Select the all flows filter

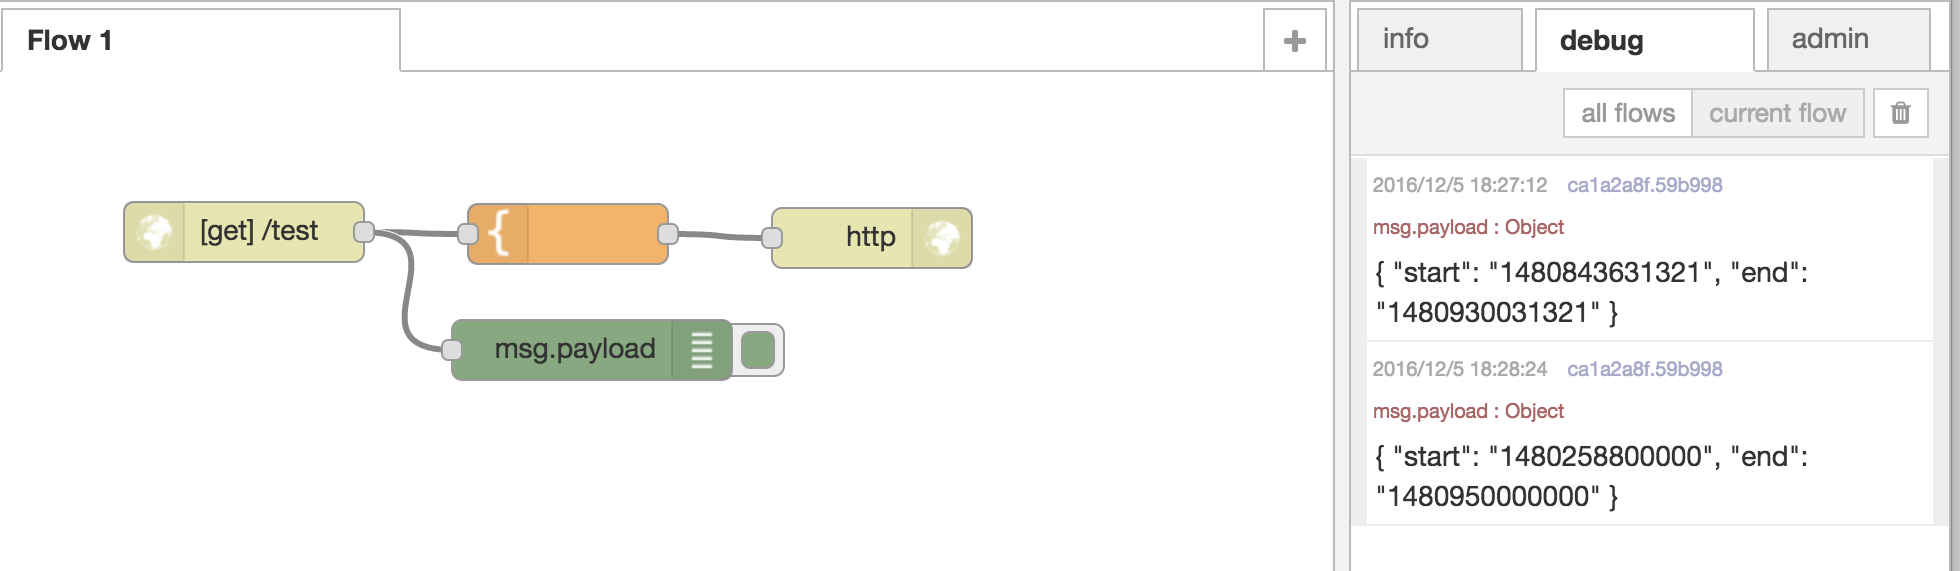[1628, 113]
